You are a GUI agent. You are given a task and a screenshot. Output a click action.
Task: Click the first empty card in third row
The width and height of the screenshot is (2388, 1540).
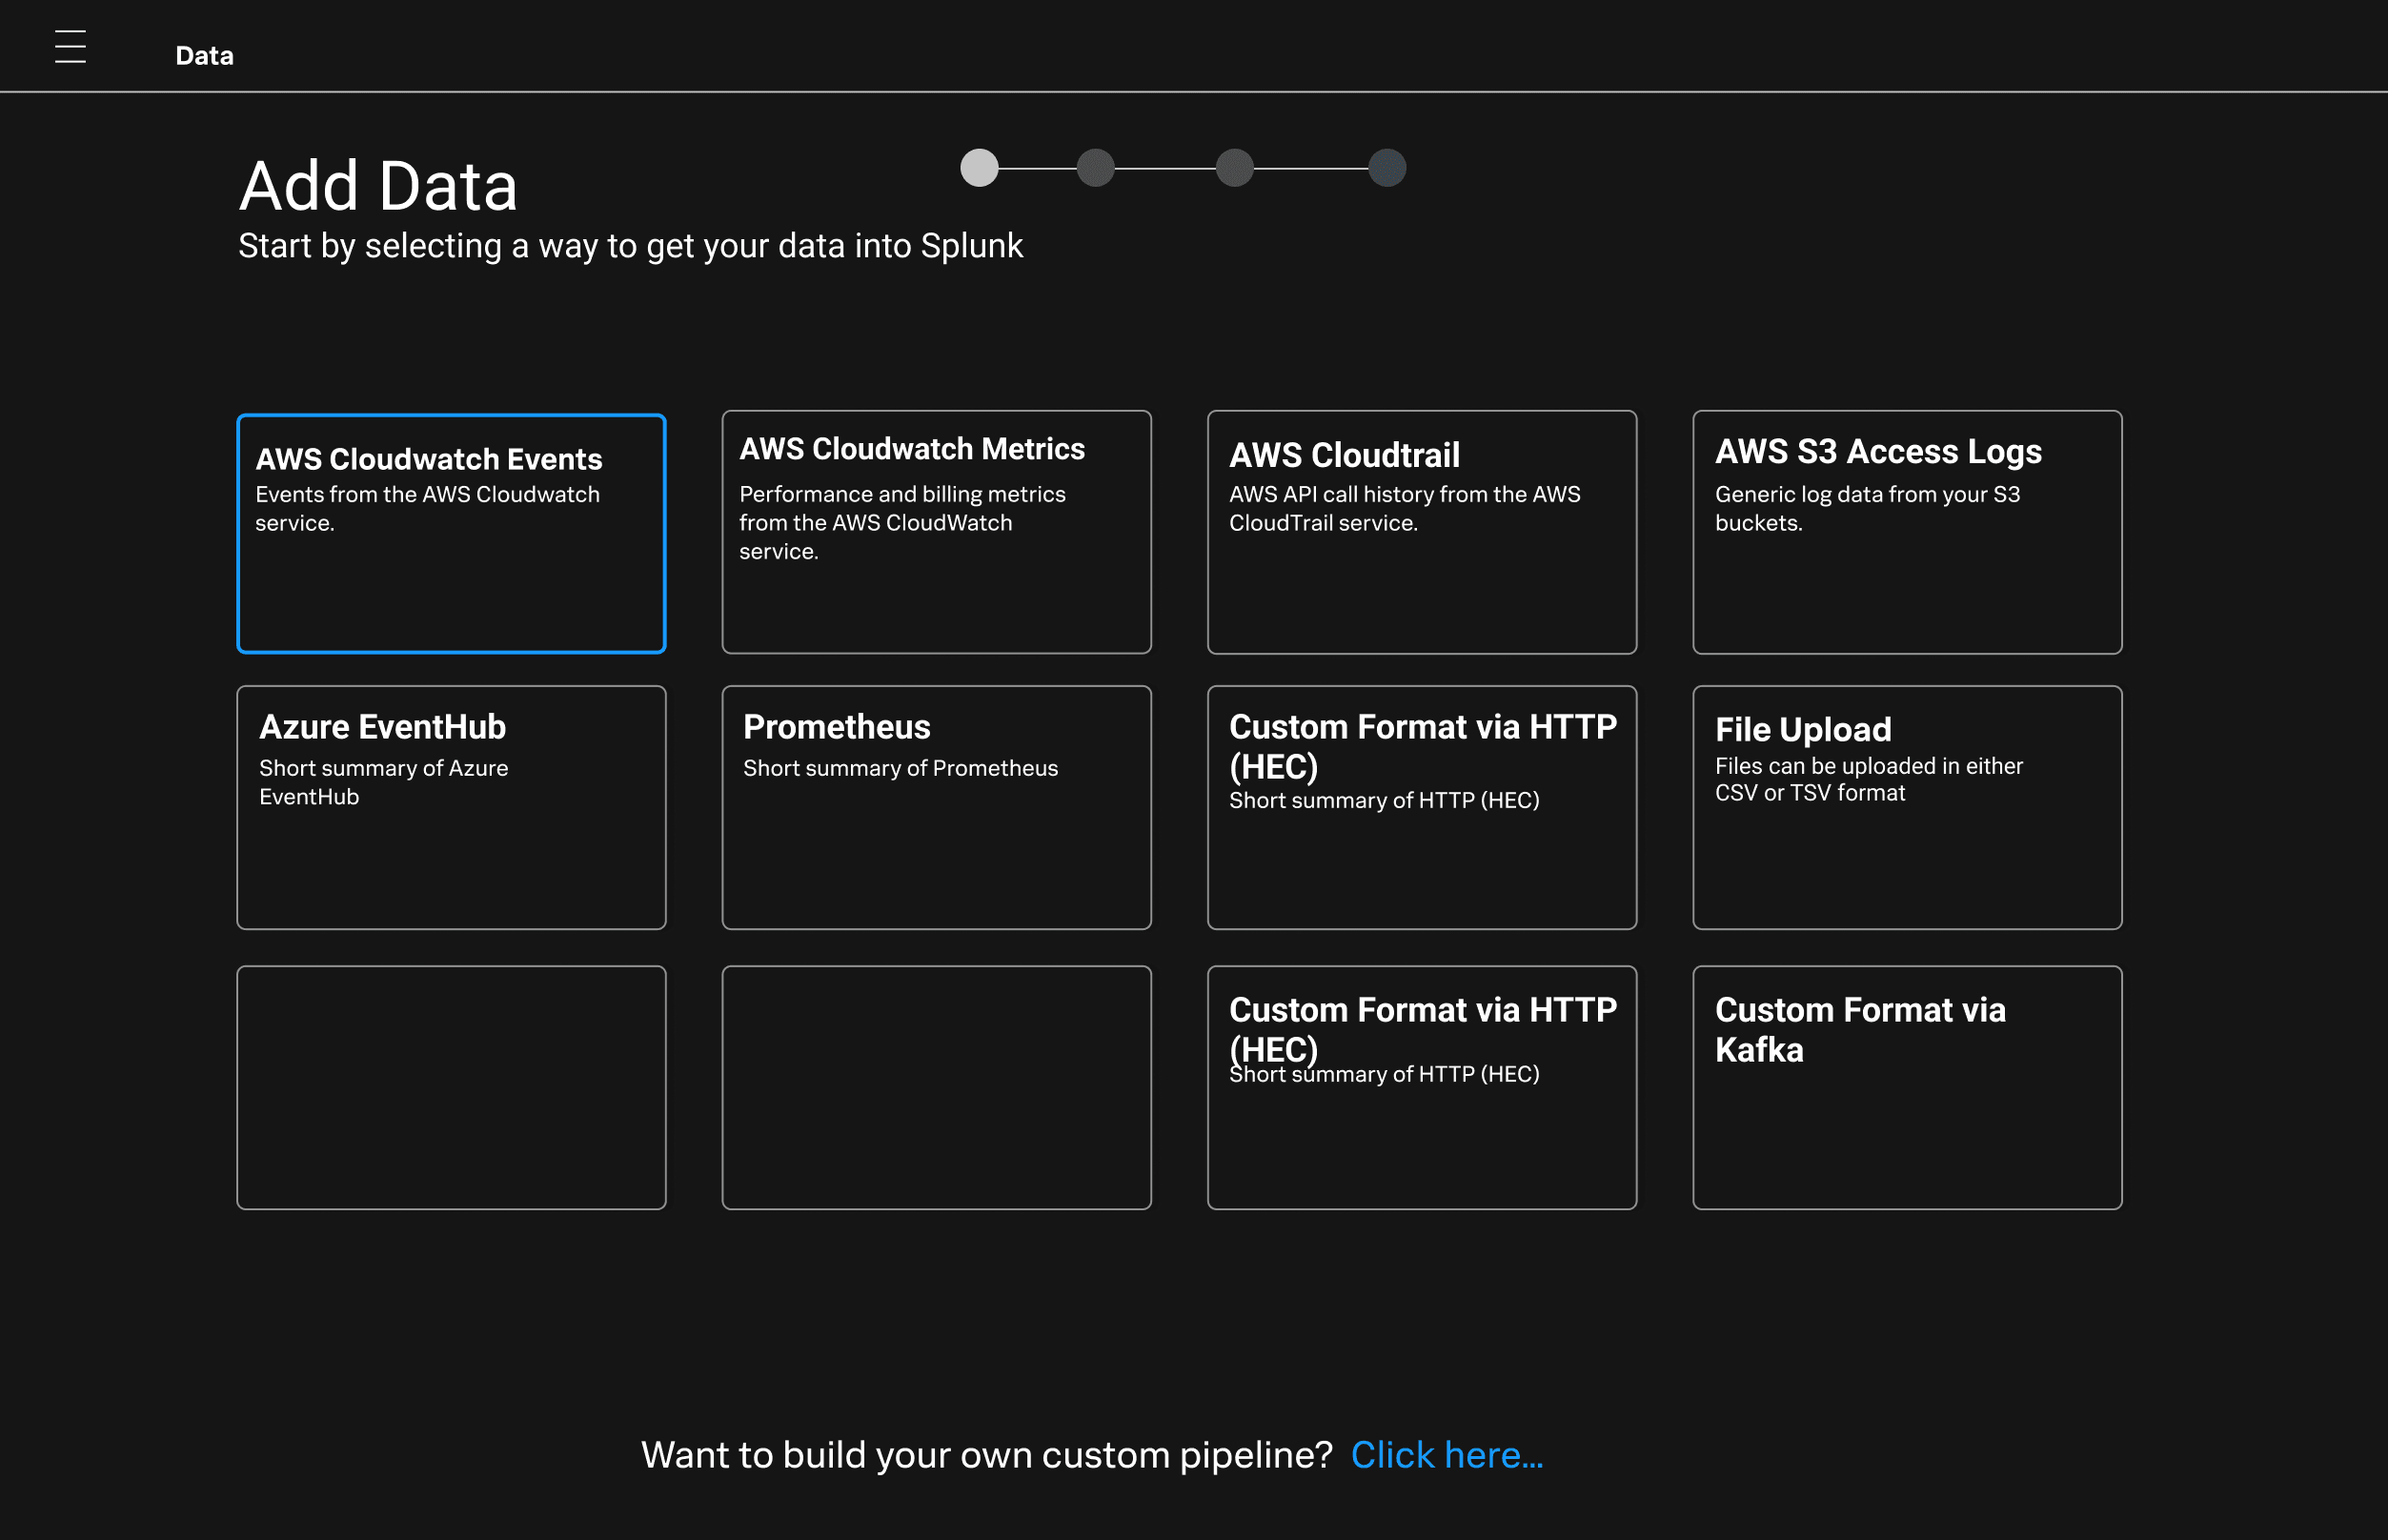tap(451, 1087)
